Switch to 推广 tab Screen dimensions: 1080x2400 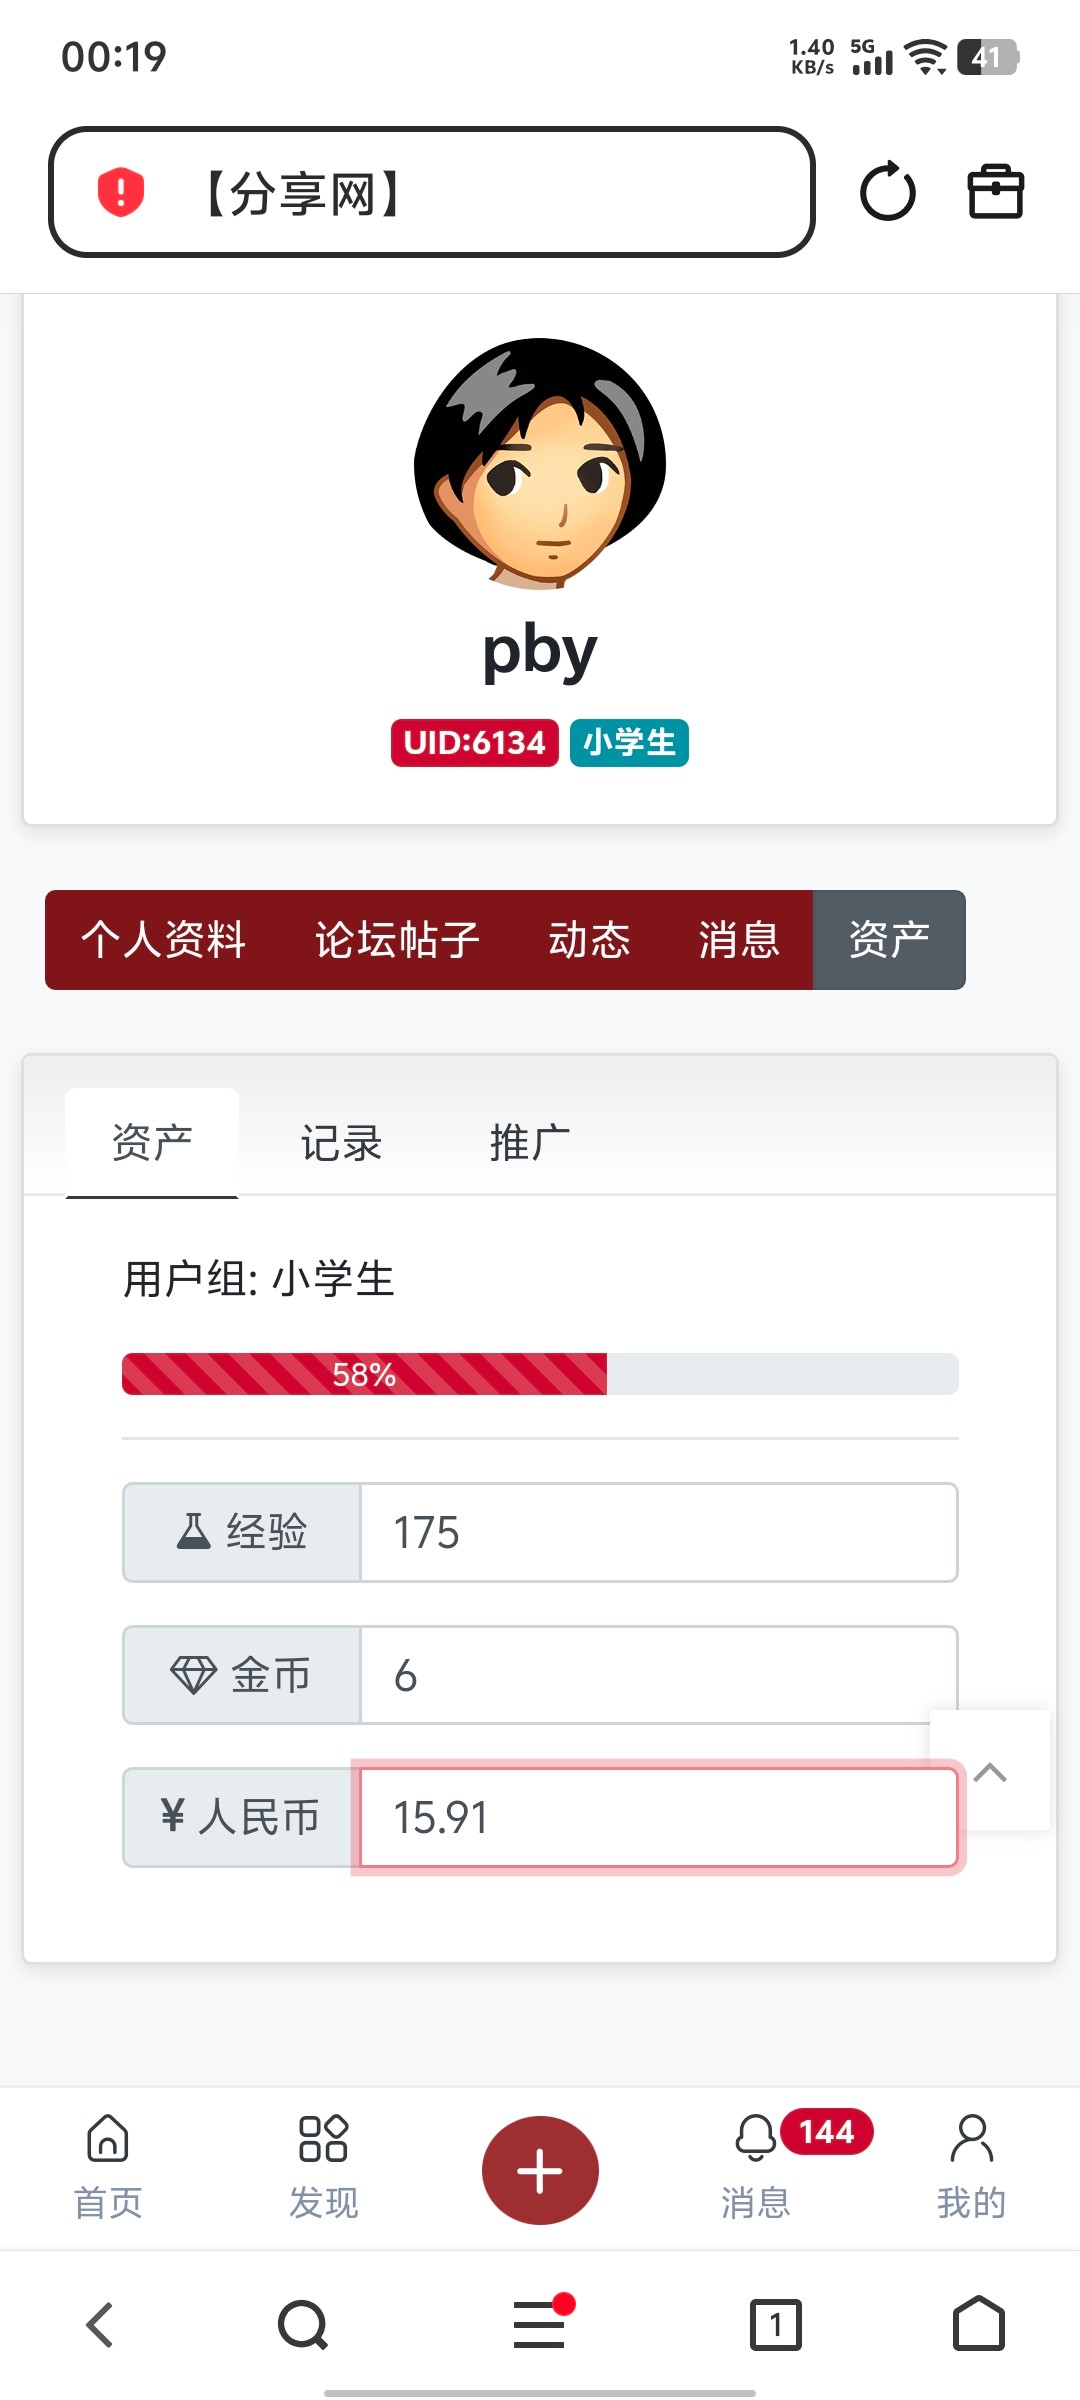[530, 1143]
